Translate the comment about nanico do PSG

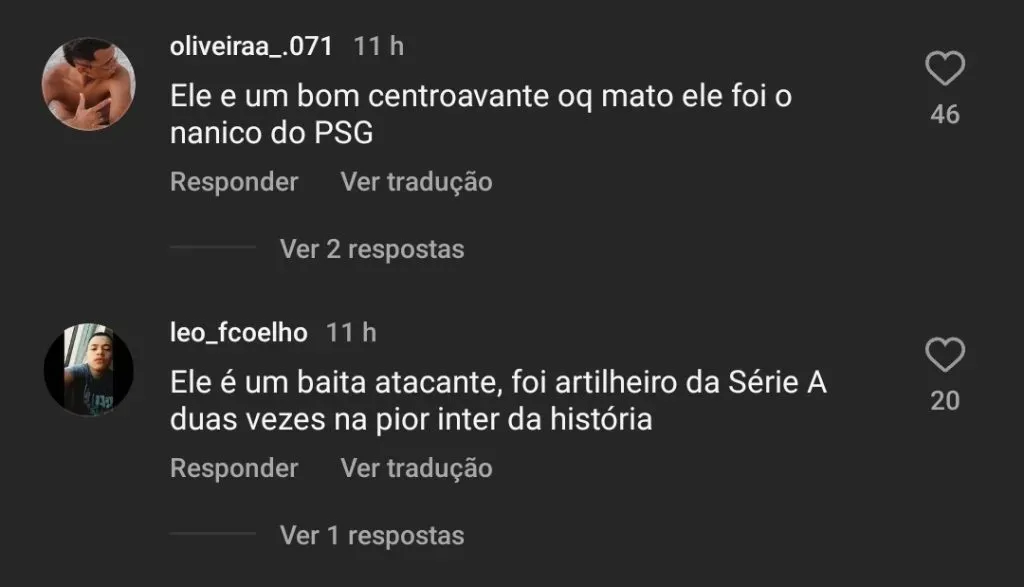416,182
